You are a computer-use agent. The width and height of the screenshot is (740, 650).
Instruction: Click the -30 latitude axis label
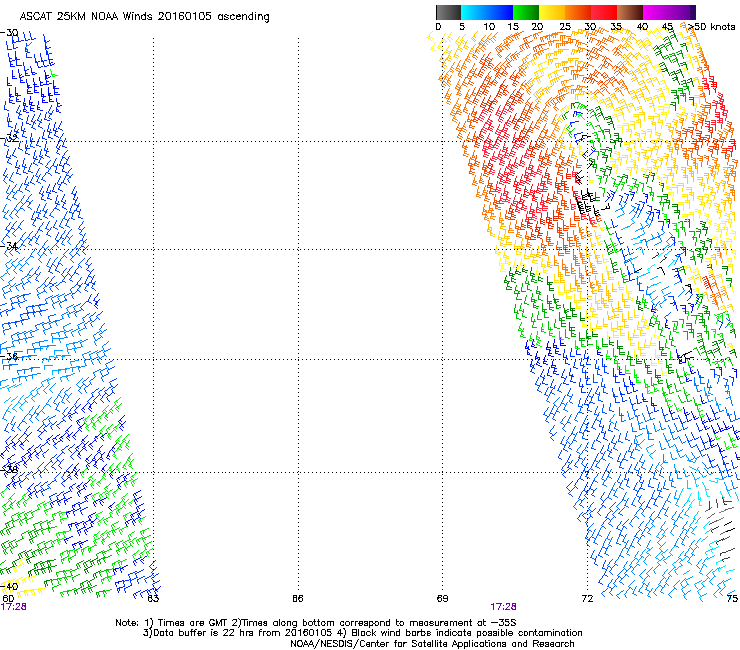[x=9, y=33]
